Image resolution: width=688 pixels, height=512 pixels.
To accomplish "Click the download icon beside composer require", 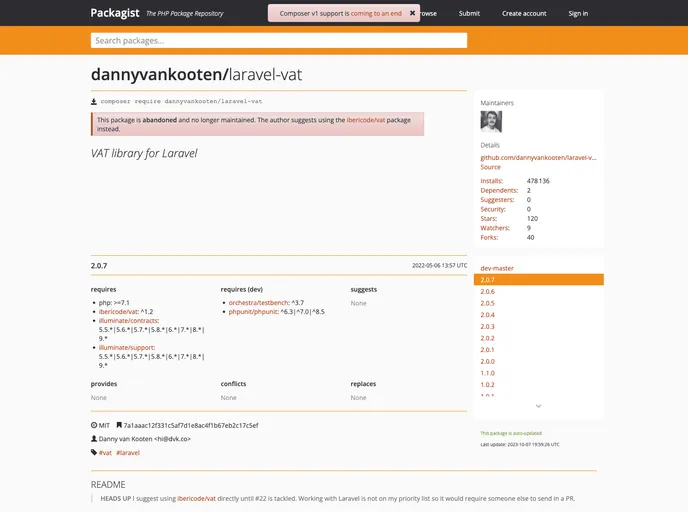I will tap(94, 101).
